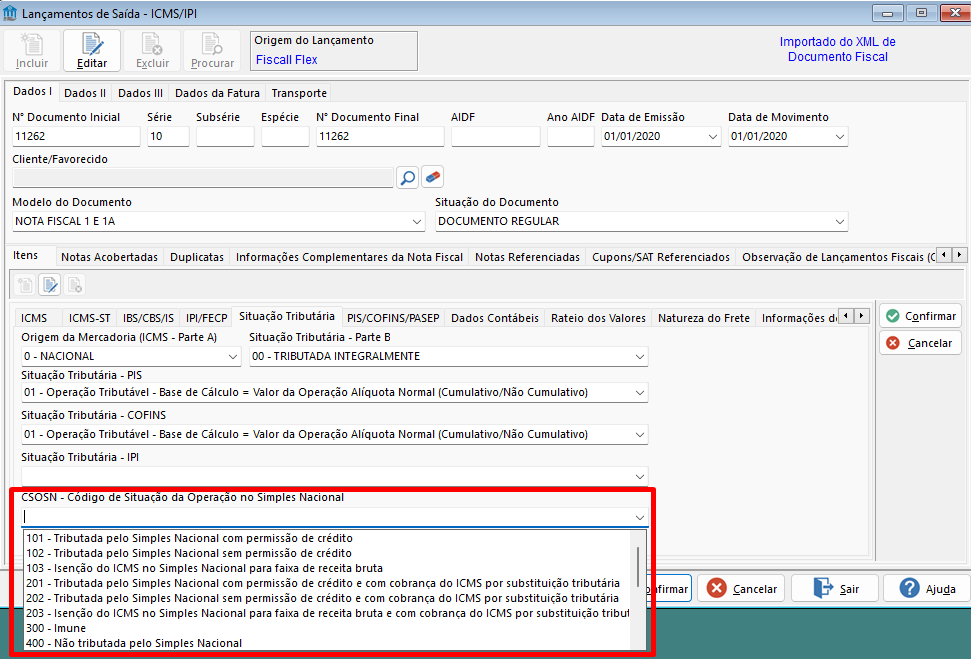The image size is (971, 659).
Task: Switch to the Dados II tab
Action: point(85,93)
